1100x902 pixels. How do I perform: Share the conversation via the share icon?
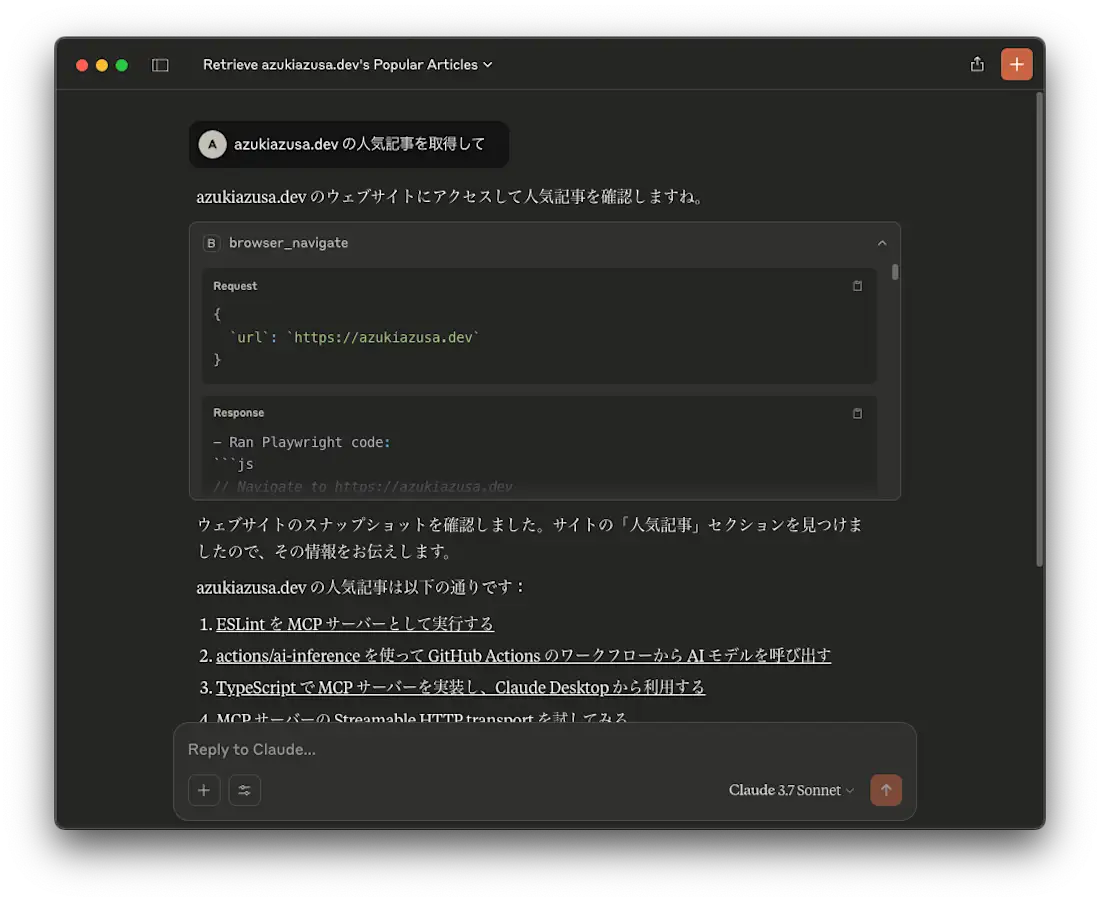click(977, 63)
